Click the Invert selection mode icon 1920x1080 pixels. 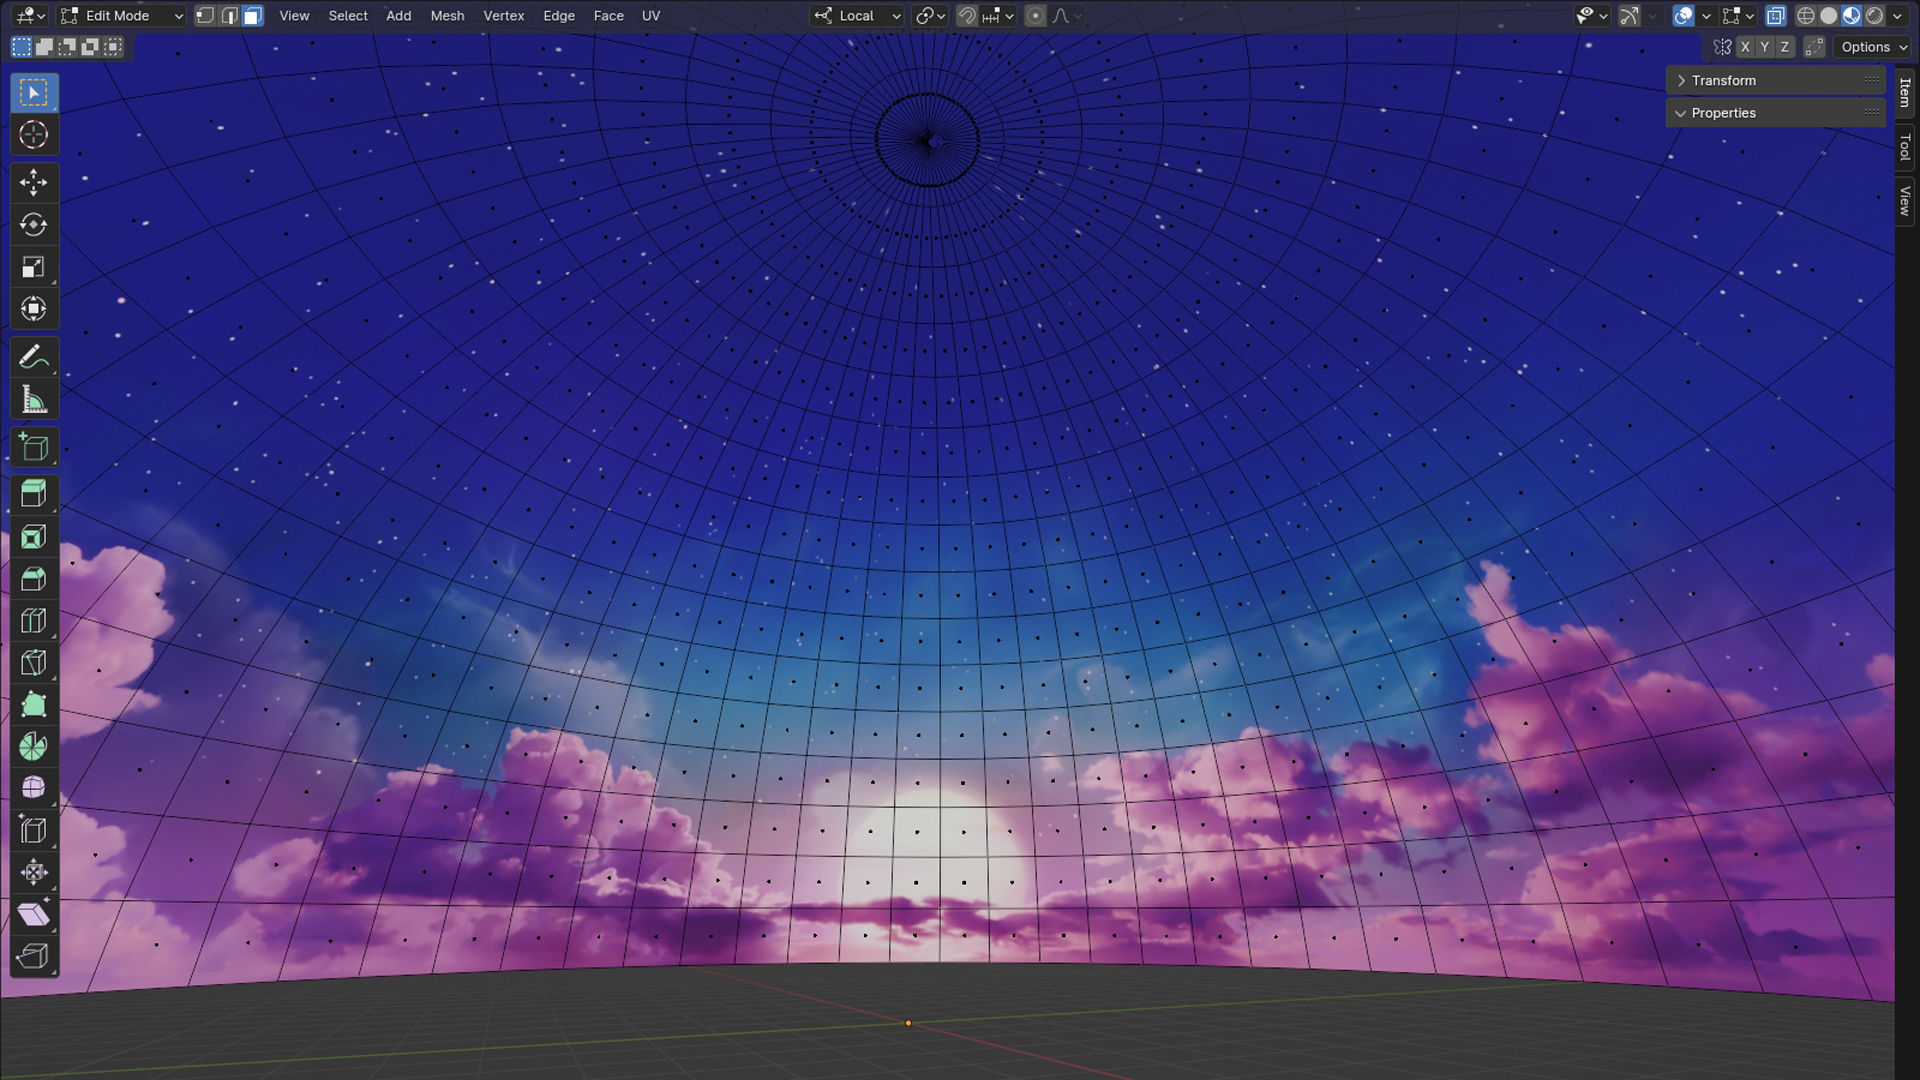click(90, 47)
